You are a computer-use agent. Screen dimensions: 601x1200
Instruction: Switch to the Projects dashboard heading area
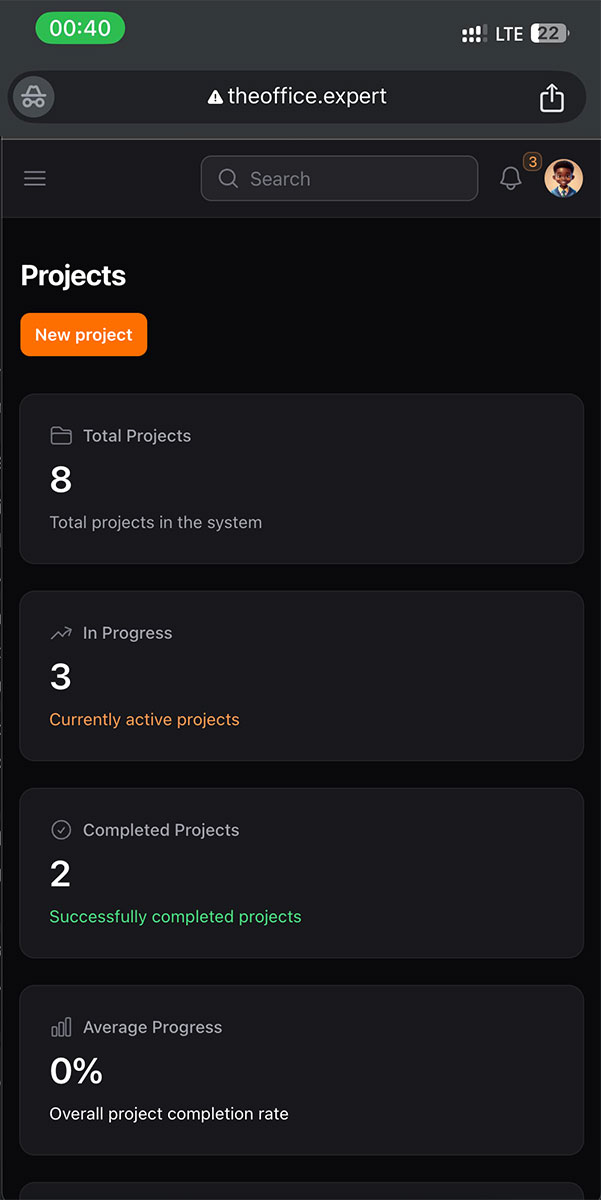click(73, 275)
